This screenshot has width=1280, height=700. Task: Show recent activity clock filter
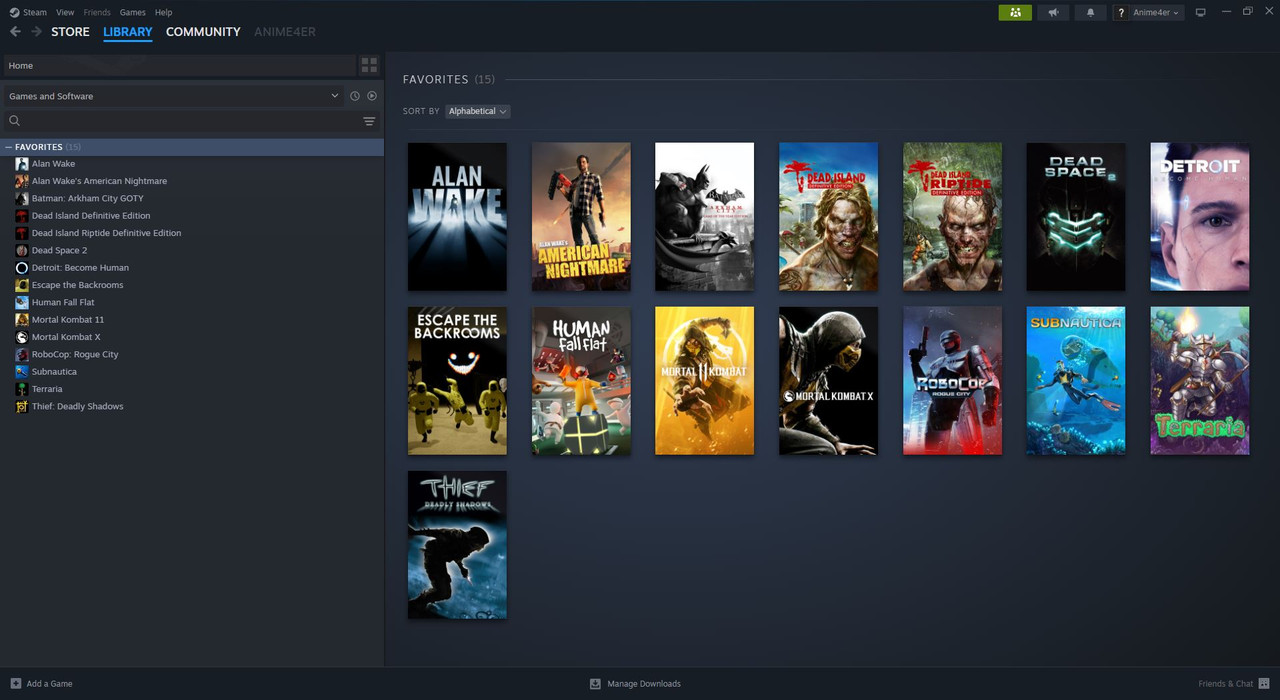point(354,96)
